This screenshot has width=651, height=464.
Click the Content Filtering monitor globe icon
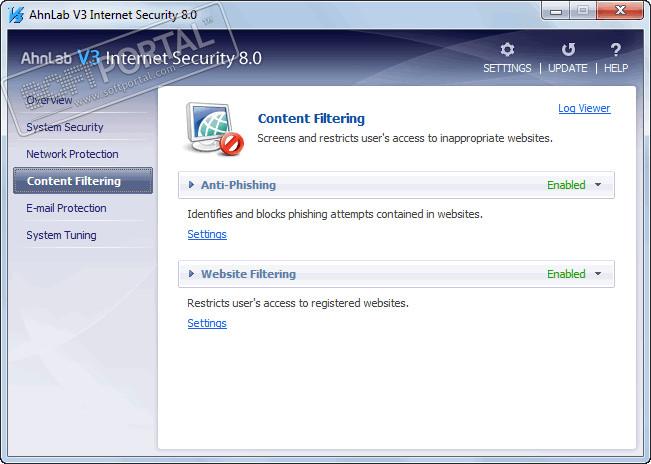point(214,129)
